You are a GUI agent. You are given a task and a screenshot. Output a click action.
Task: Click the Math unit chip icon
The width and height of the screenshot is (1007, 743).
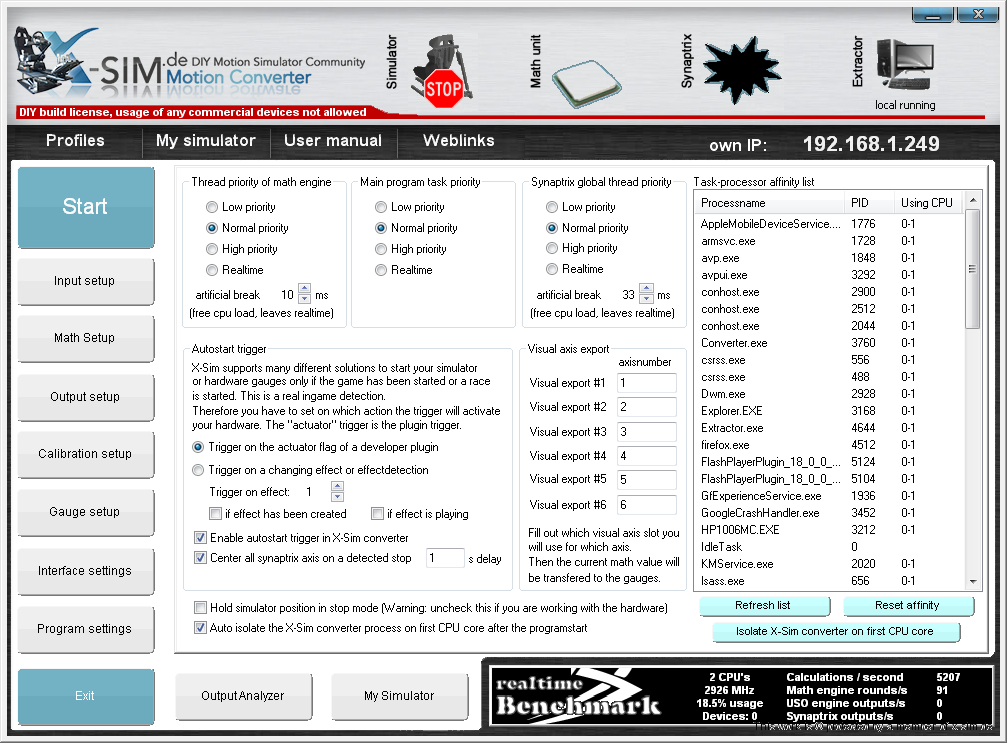click(588, 78)
